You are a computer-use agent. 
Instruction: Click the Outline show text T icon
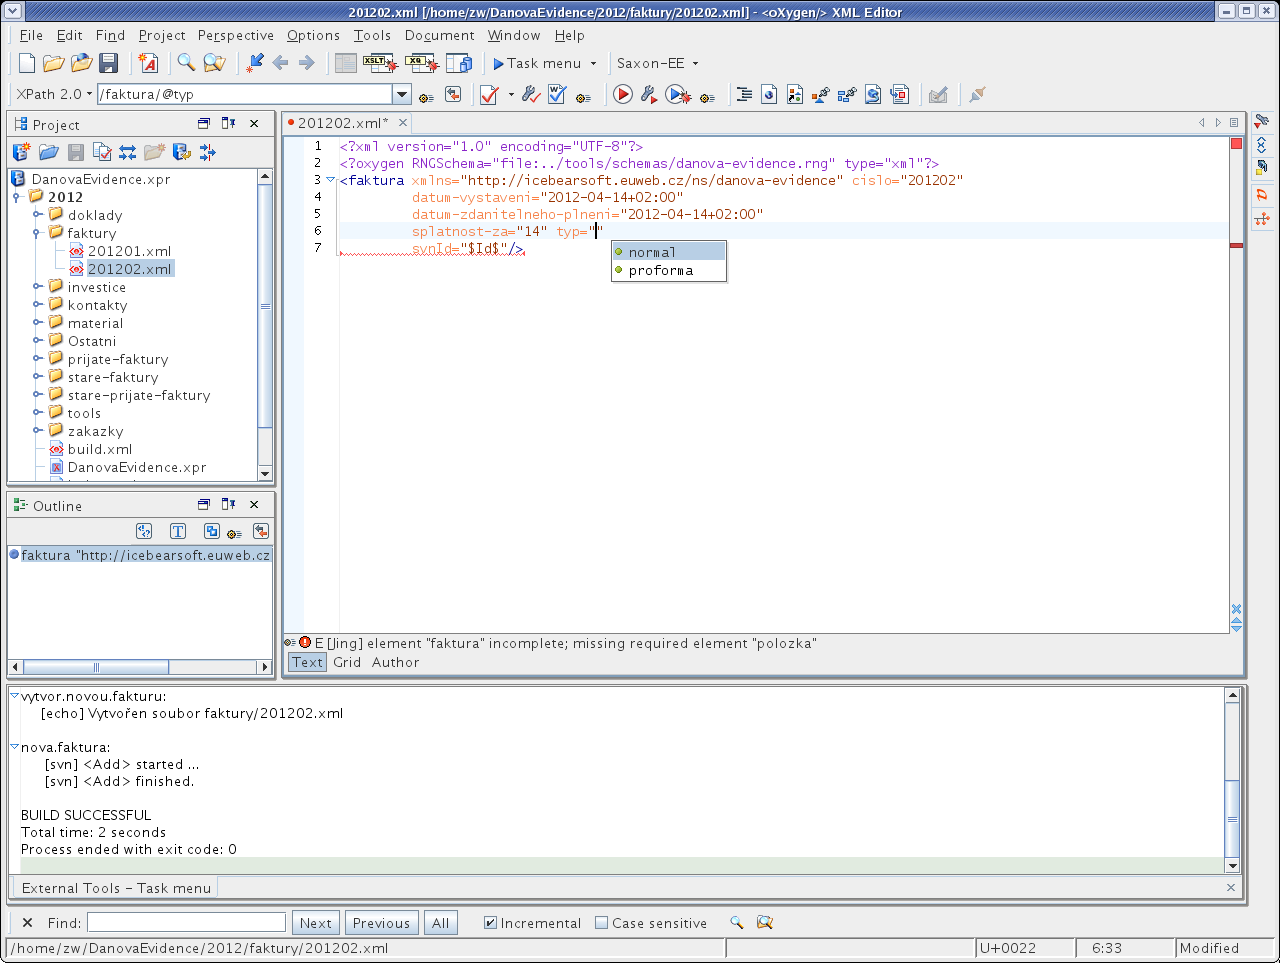[x=178, y=531]
